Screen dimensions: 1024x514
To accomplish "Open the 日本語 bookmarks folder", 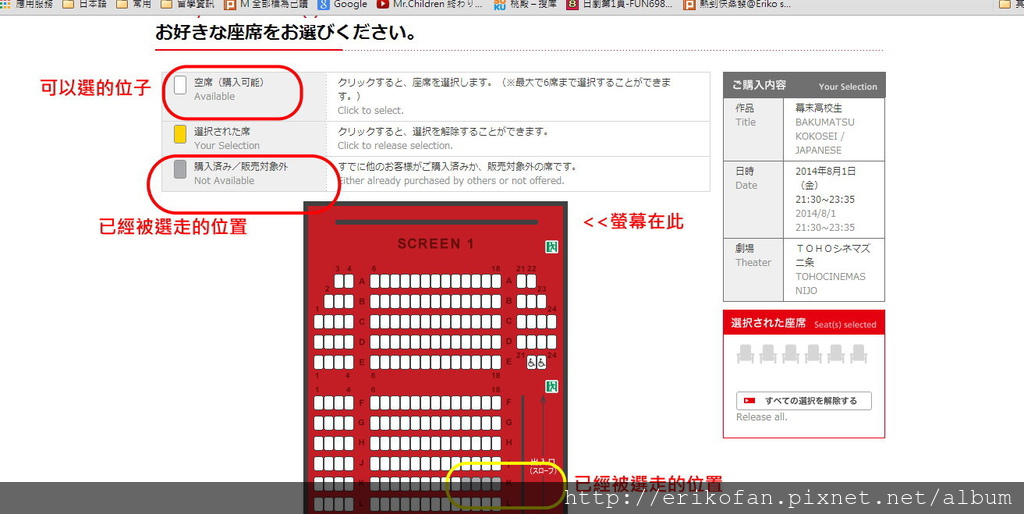I will [84, 4].
